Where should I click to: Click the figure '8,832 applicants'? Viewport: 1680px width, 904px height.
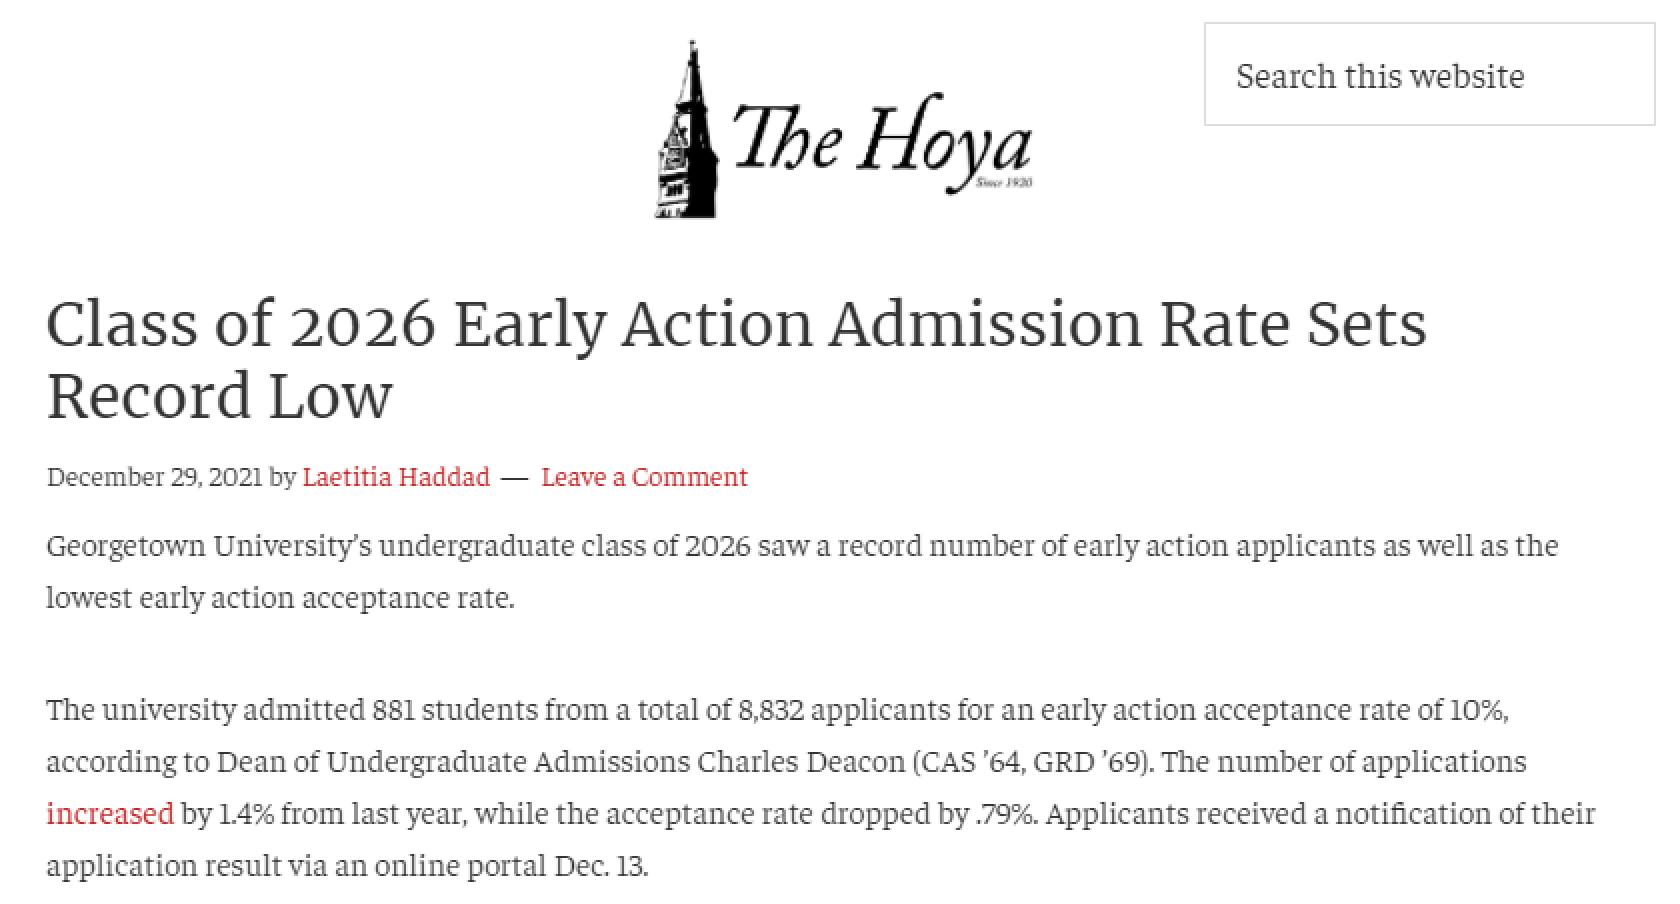(844, 710)
